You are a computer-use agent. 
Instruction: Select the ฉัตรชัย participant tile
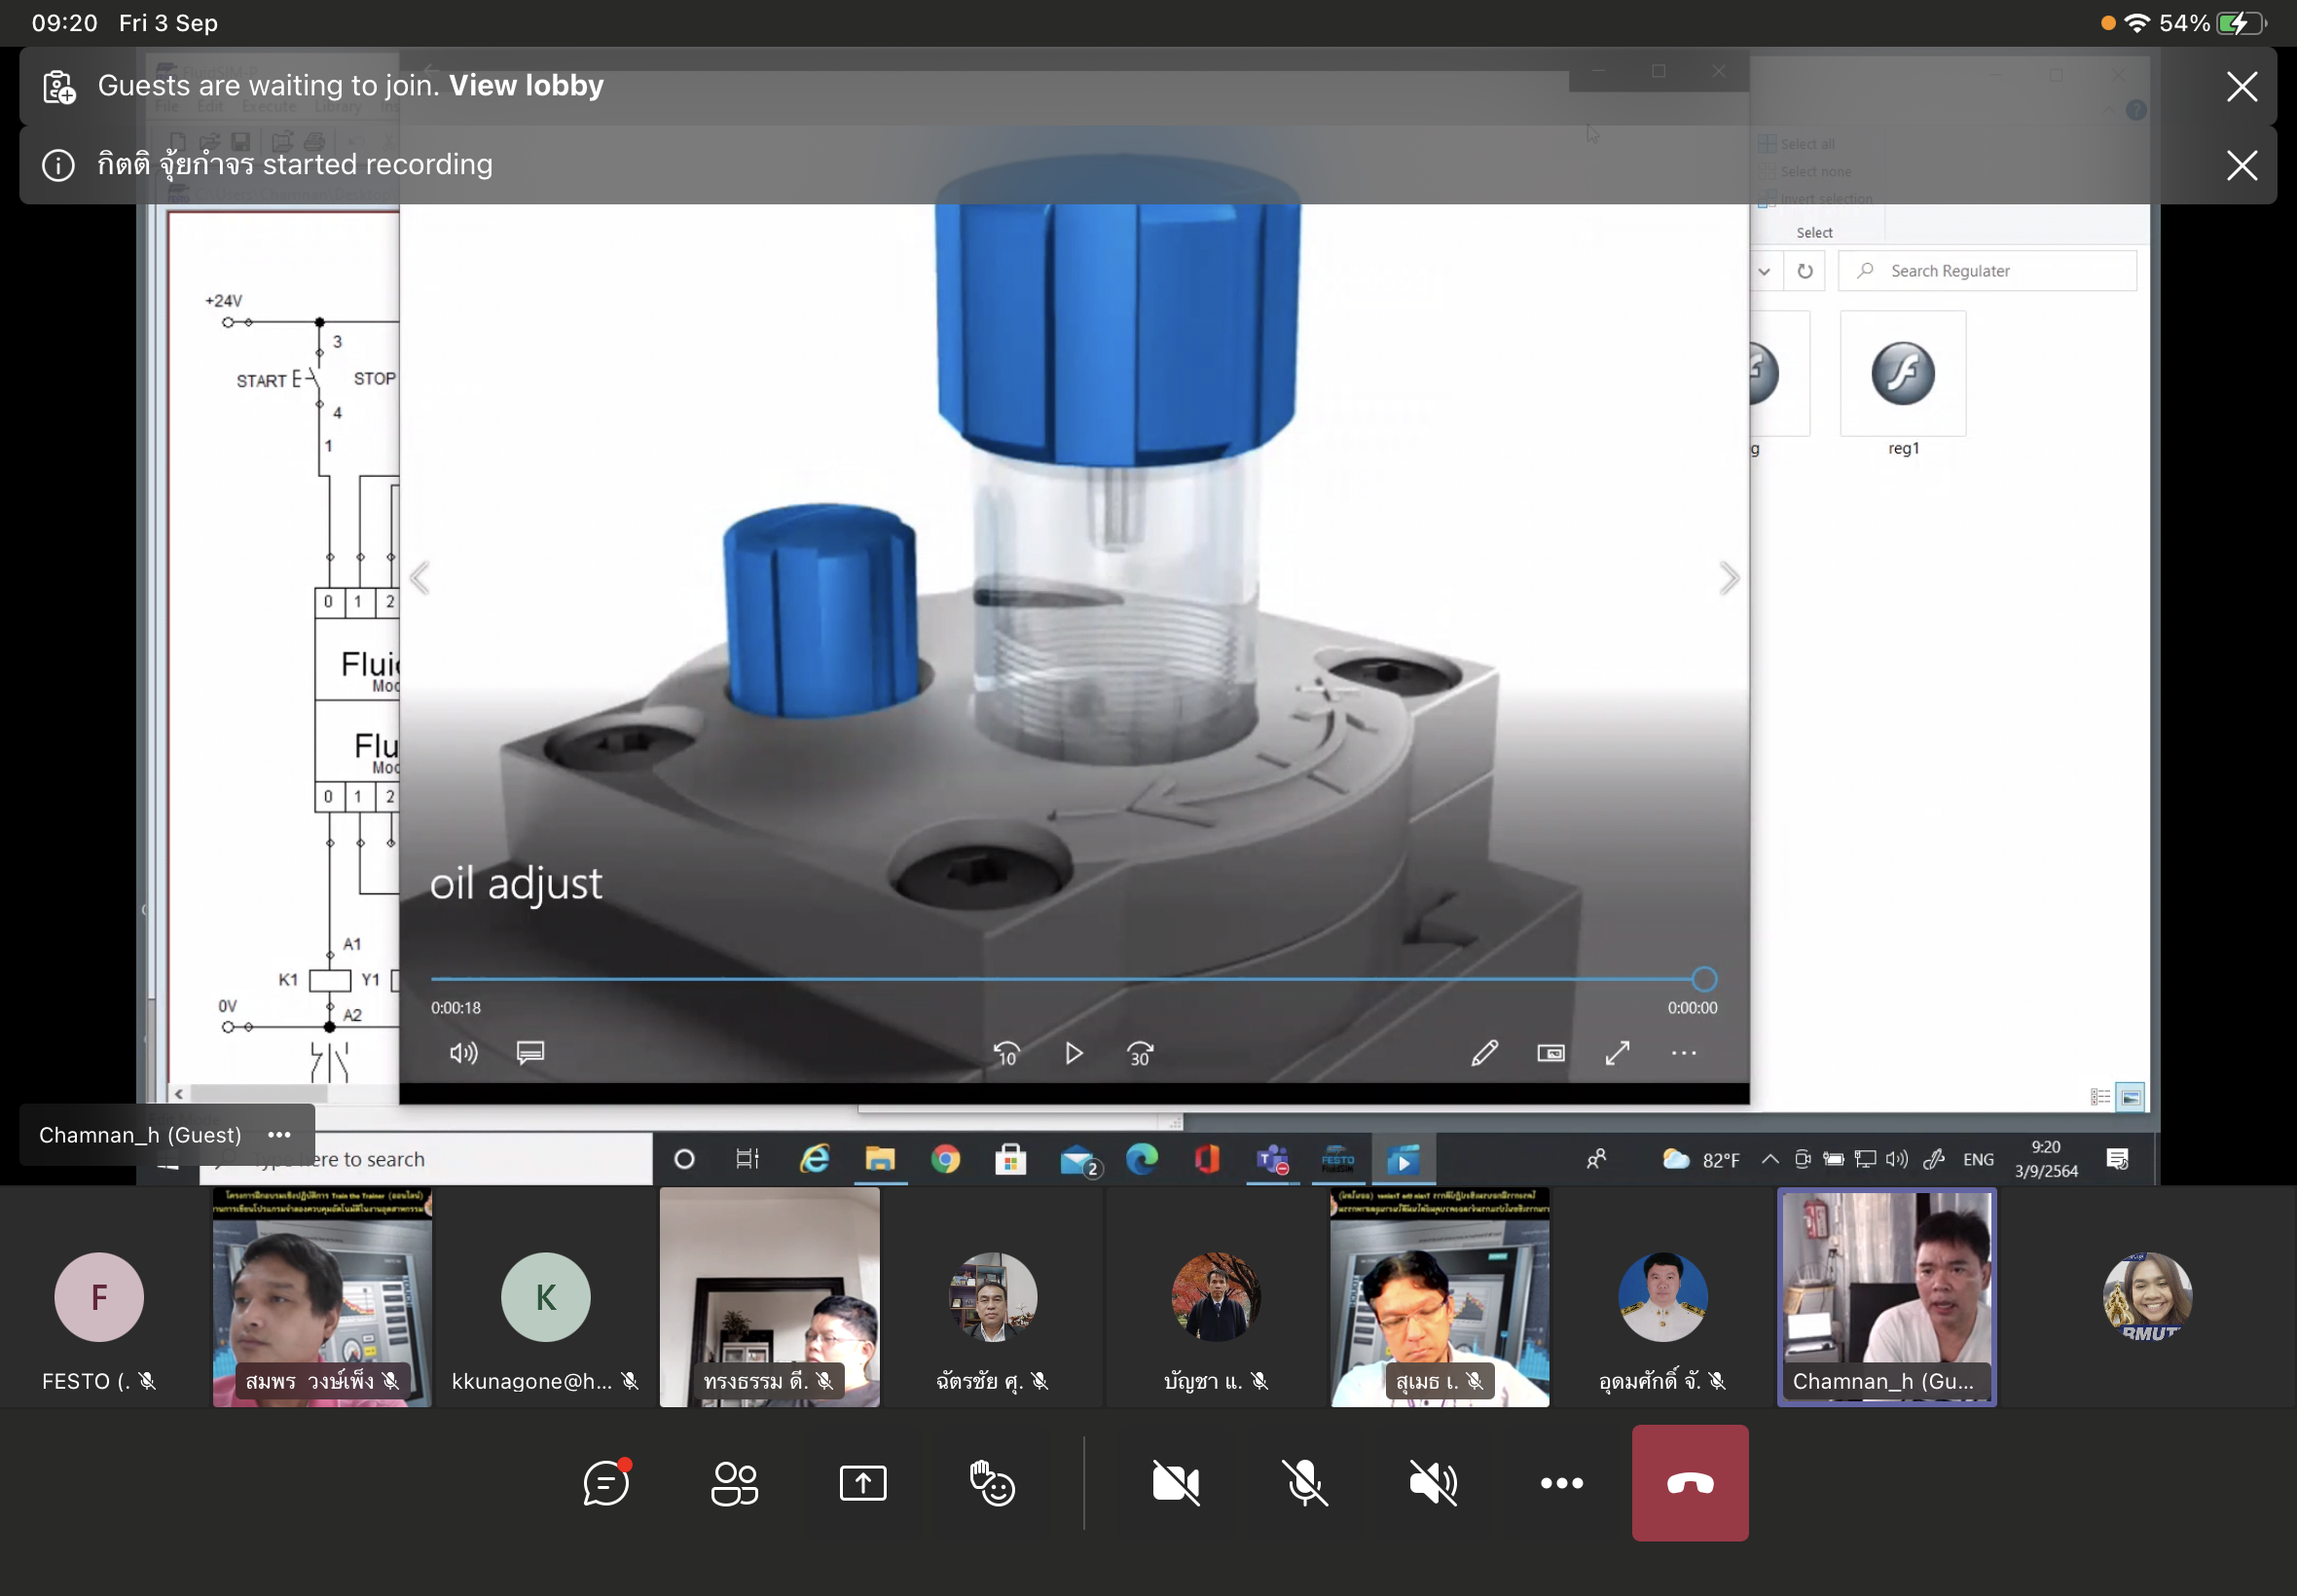(x=992, y=1297)
